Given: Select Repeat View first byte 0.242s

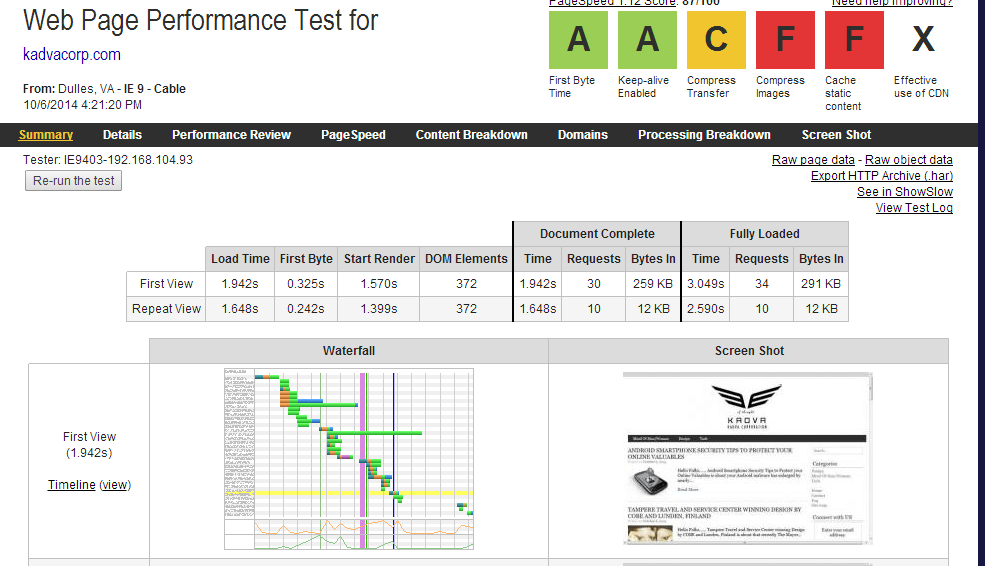Looking at the screenshot, I should pyautogui.click(x=306, y=309).
